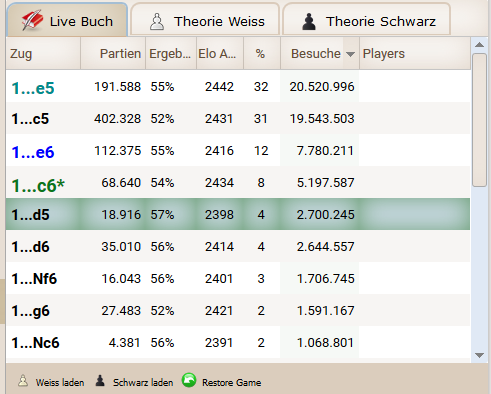
Task: Click the black pawn Theorie Schwarz icon
Action: point(309,22)
